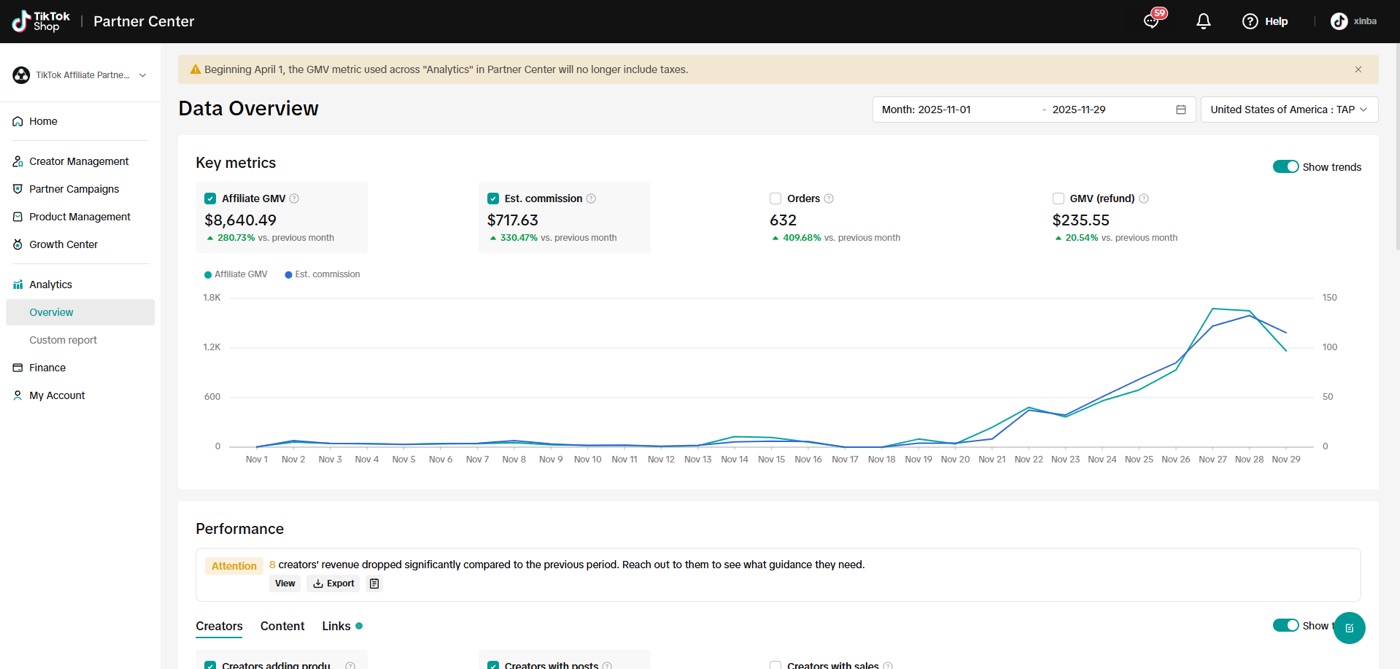
Task: Open the United States of America : TAP dropdown
Action: pyautogui.click(x=1289, y=110)
